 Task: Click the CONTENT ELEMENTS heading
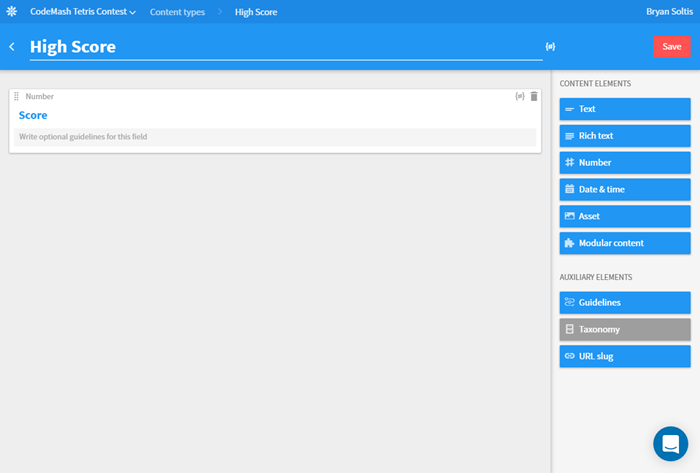point(595,83)
